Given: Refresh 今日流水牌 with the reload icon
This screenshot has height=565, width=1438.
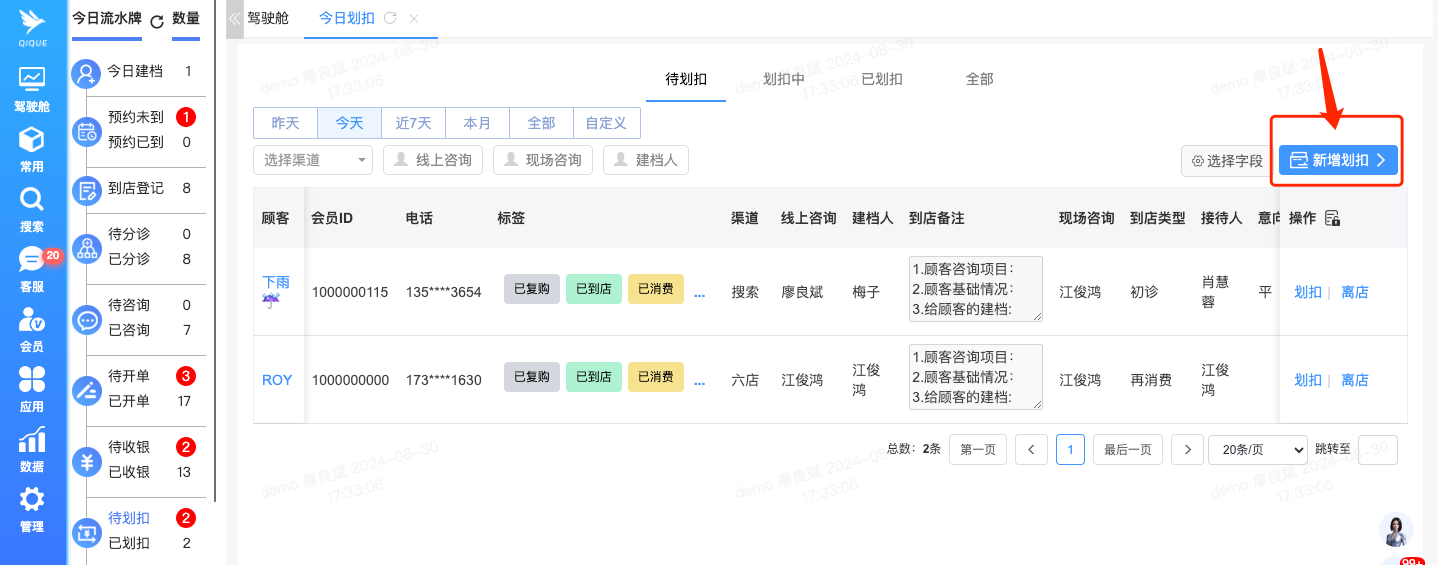Looking at the screenshot, I should [156, 21].
